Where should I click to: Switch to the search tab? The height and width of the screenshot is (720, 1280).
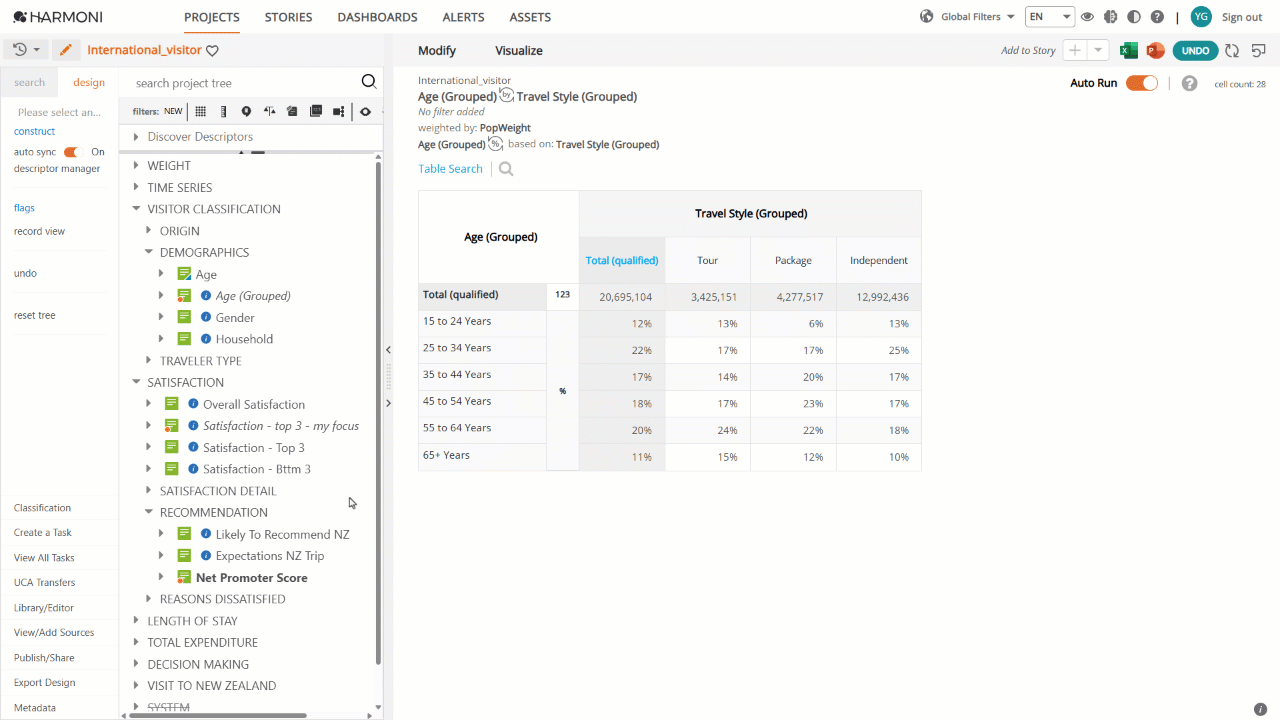[x=30, y=83]
